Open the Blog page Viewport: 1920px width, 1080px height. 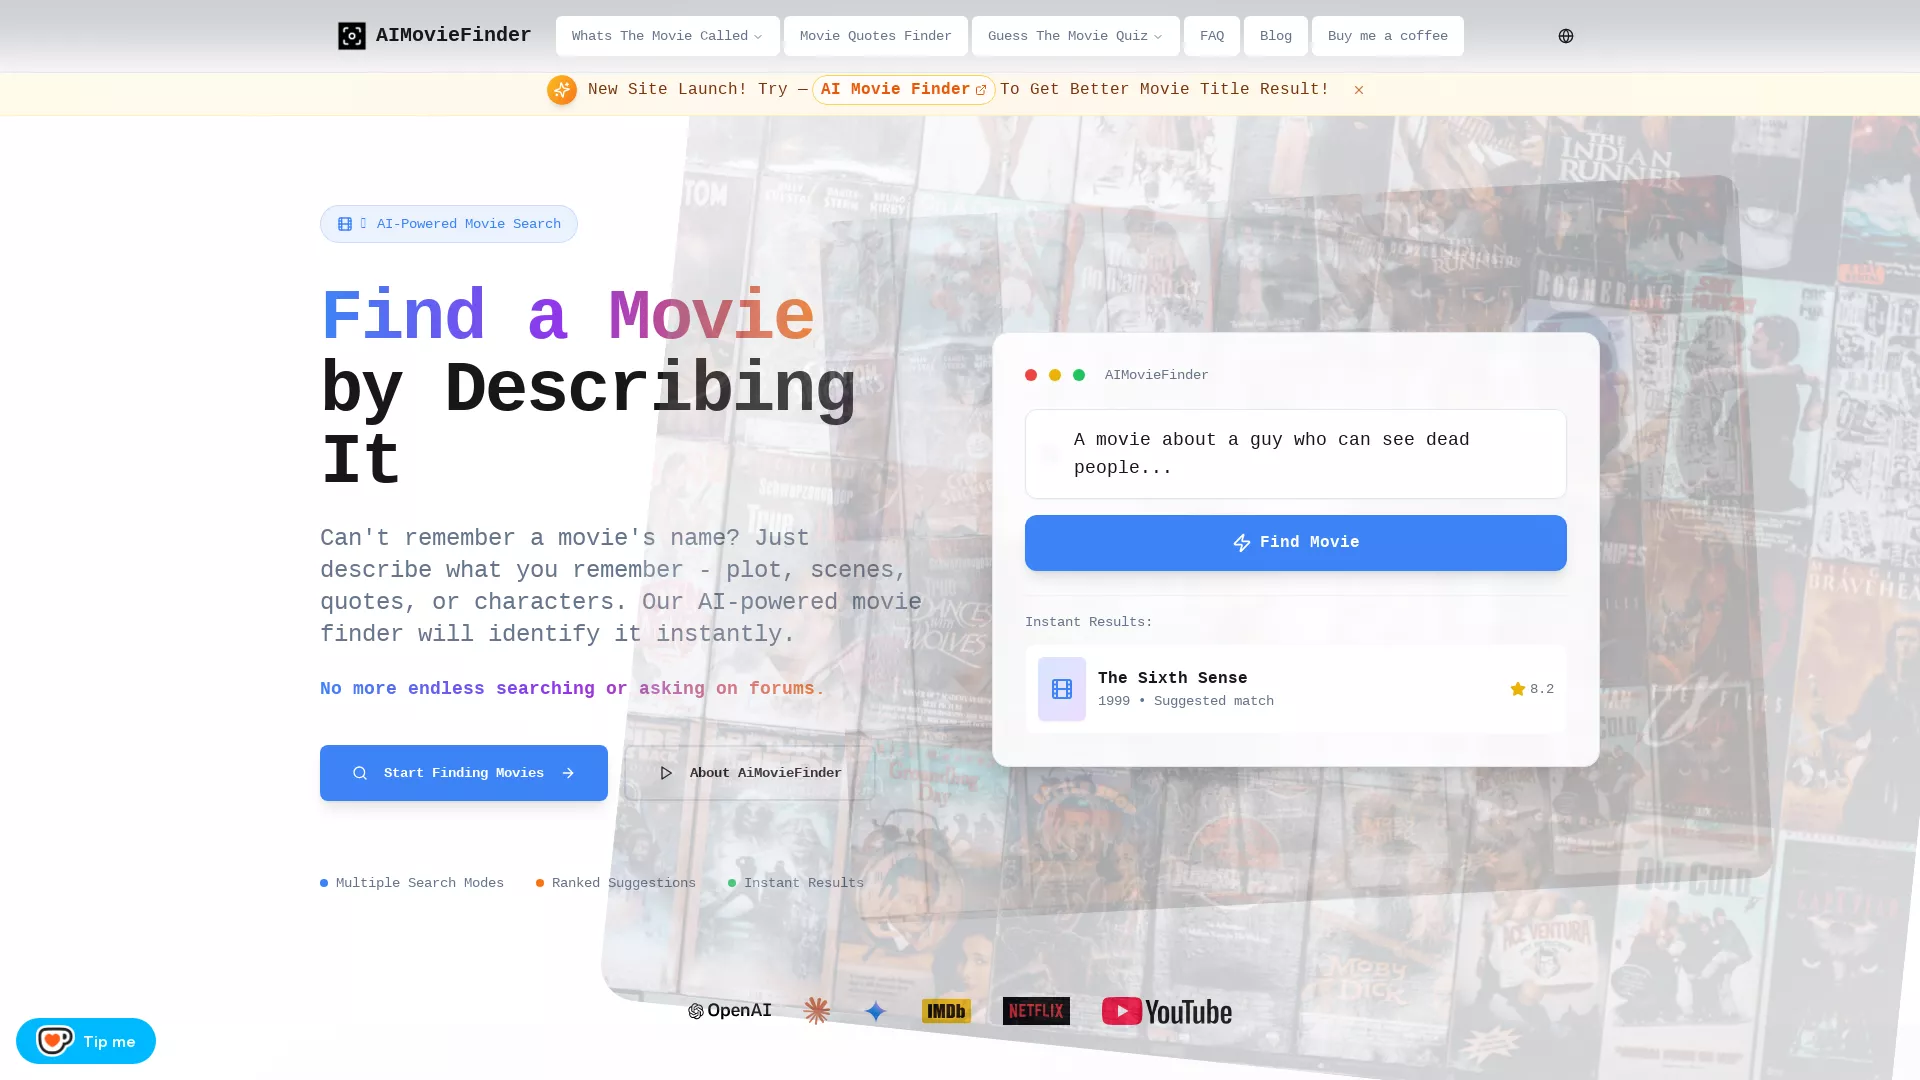tap(1276, 36)
